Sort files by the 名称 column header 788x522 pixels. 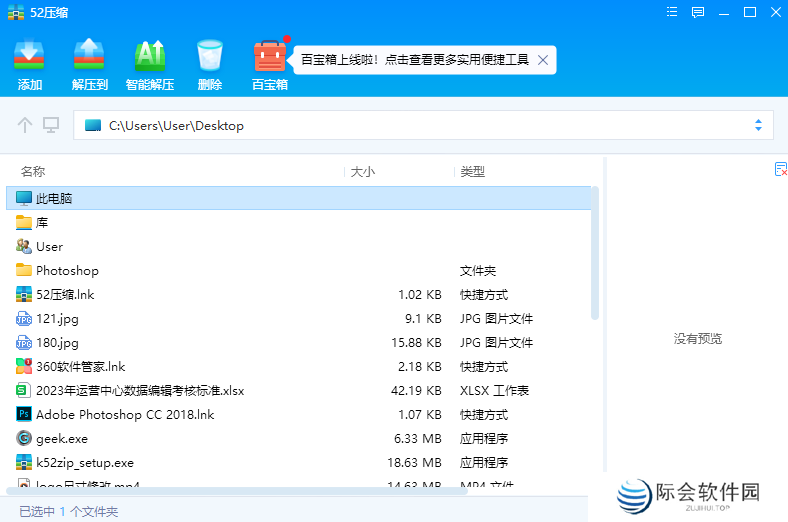(x=33, y=172)
